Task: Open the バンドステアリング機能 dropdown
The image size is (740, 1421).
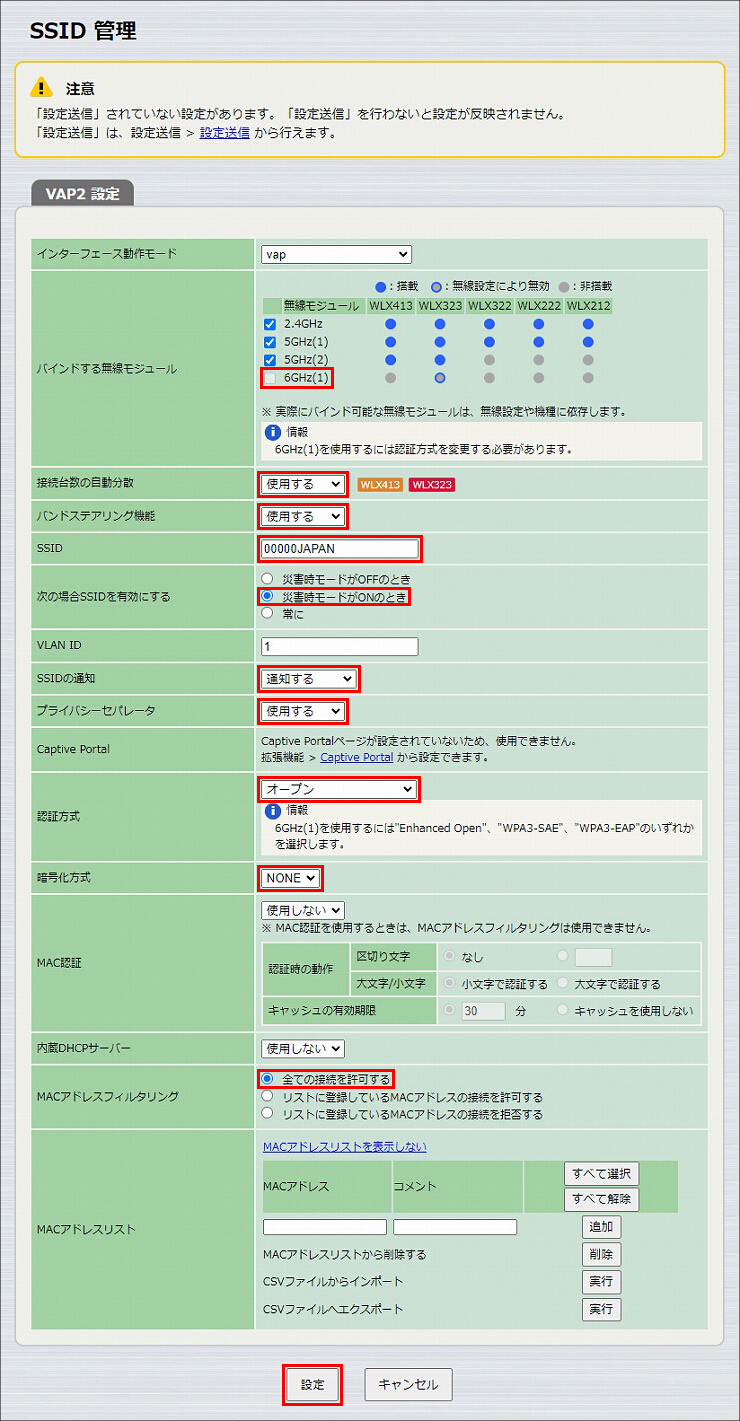Action: [x=303, y=517]
